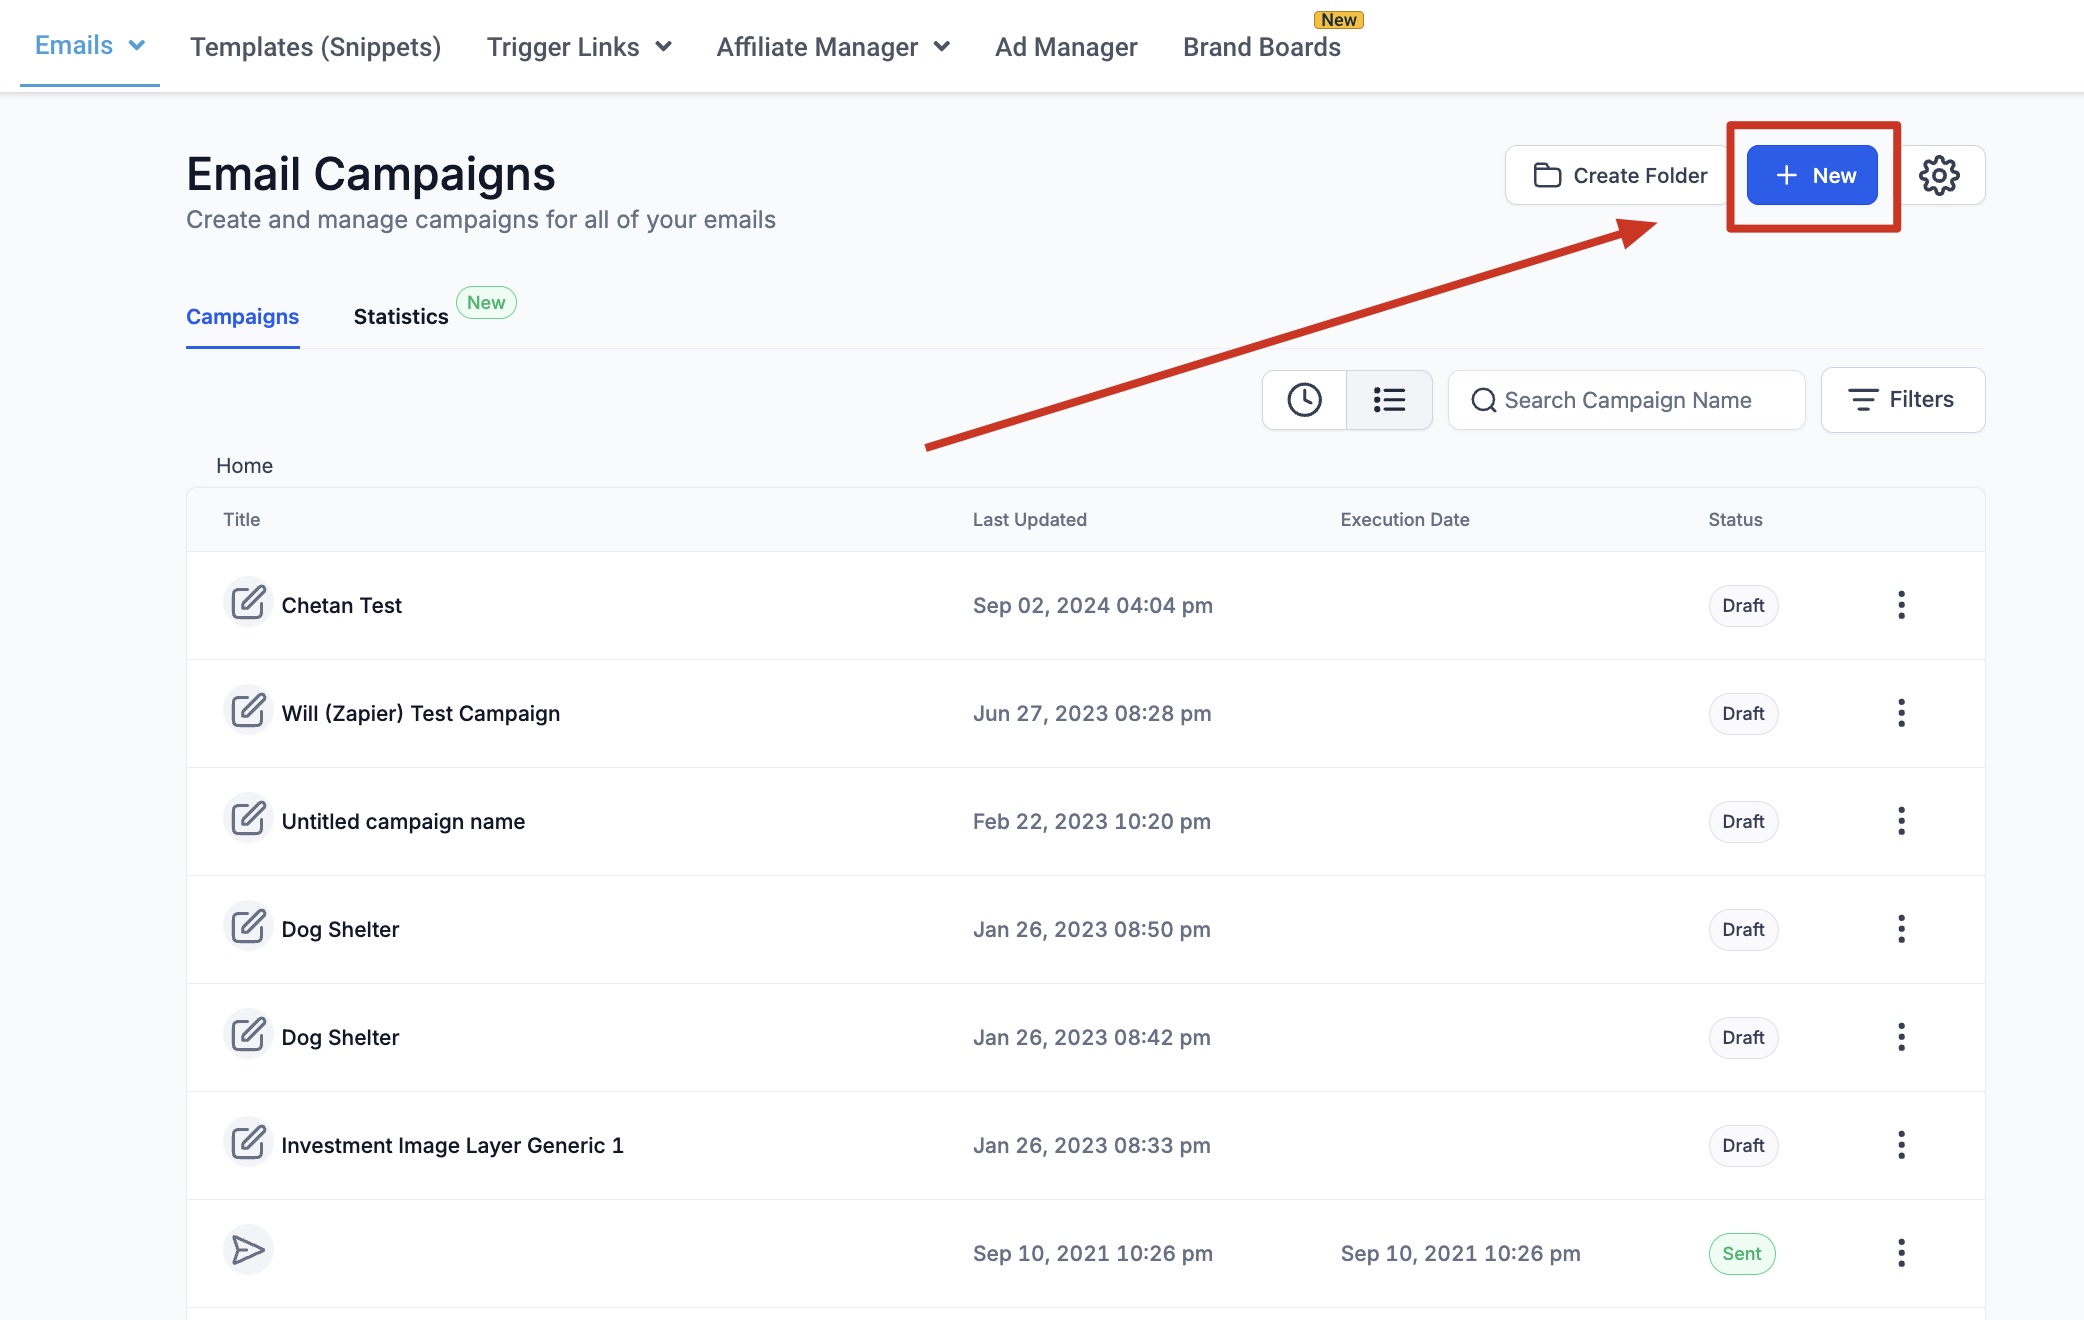
Task: Open the Brand Boards menu item
Action: [1261, 47]
